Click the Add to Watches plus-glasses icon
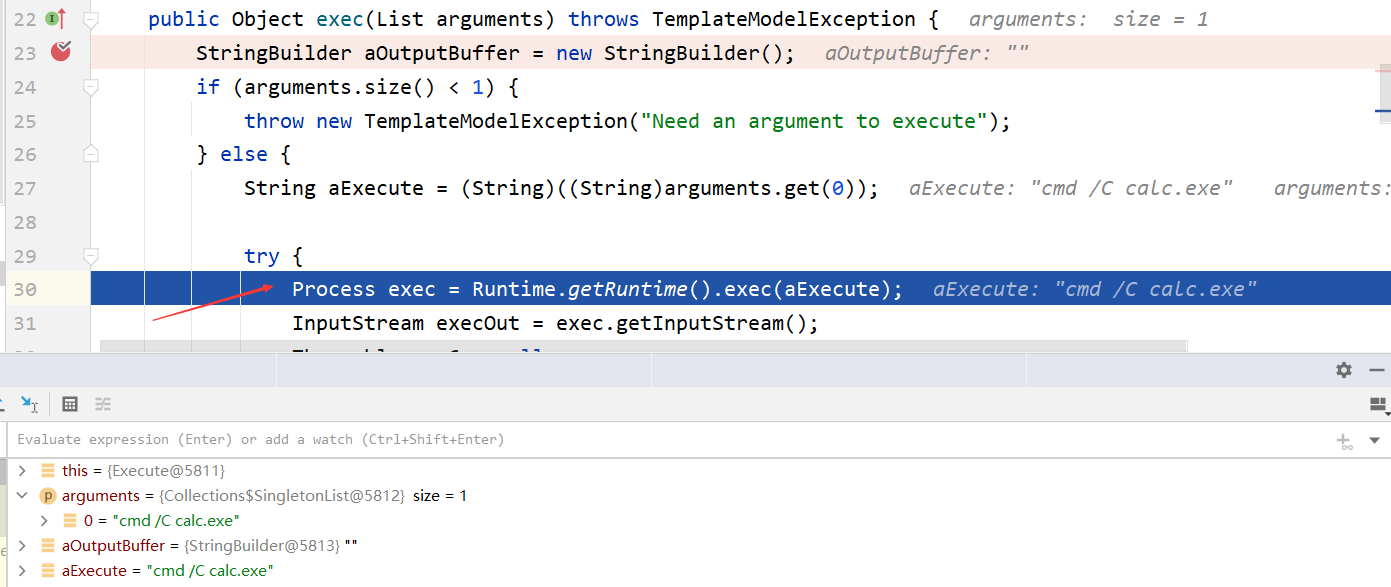The height and width of the screenshot is (587, 1391). [1344, 440]
